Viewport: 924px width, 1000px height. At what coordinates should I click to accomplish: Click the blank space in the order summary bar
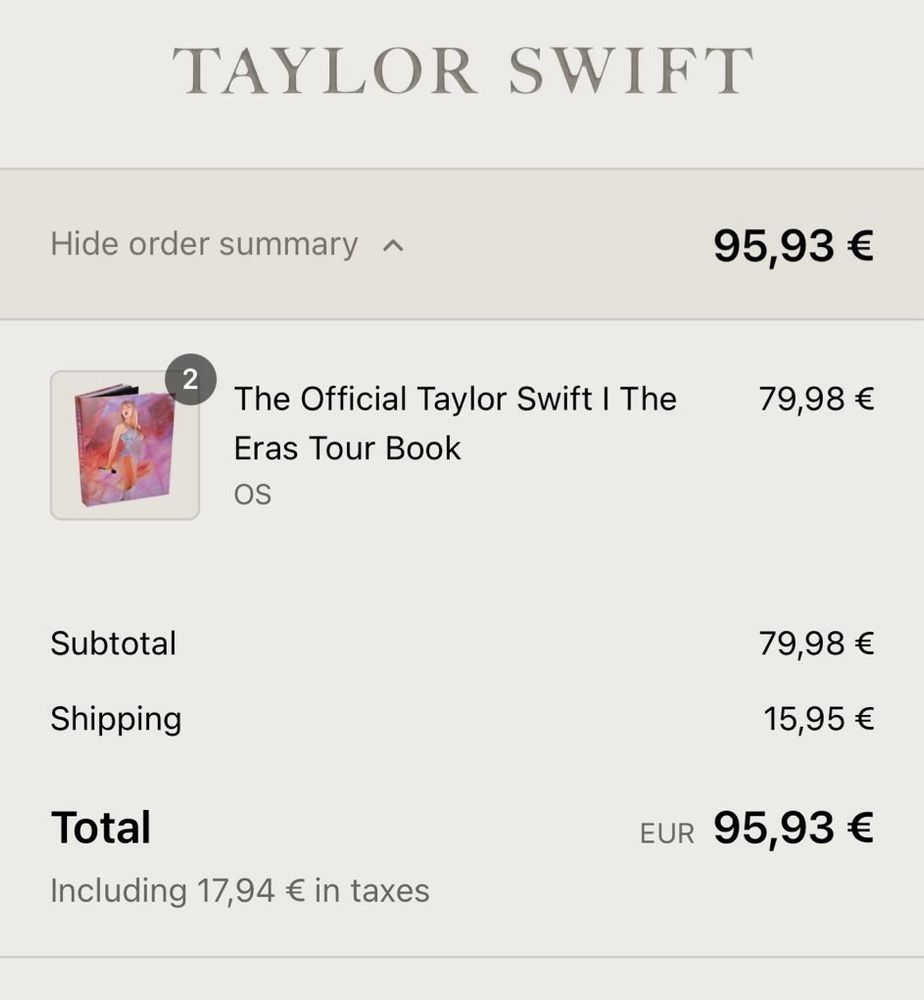pos(560,245)
